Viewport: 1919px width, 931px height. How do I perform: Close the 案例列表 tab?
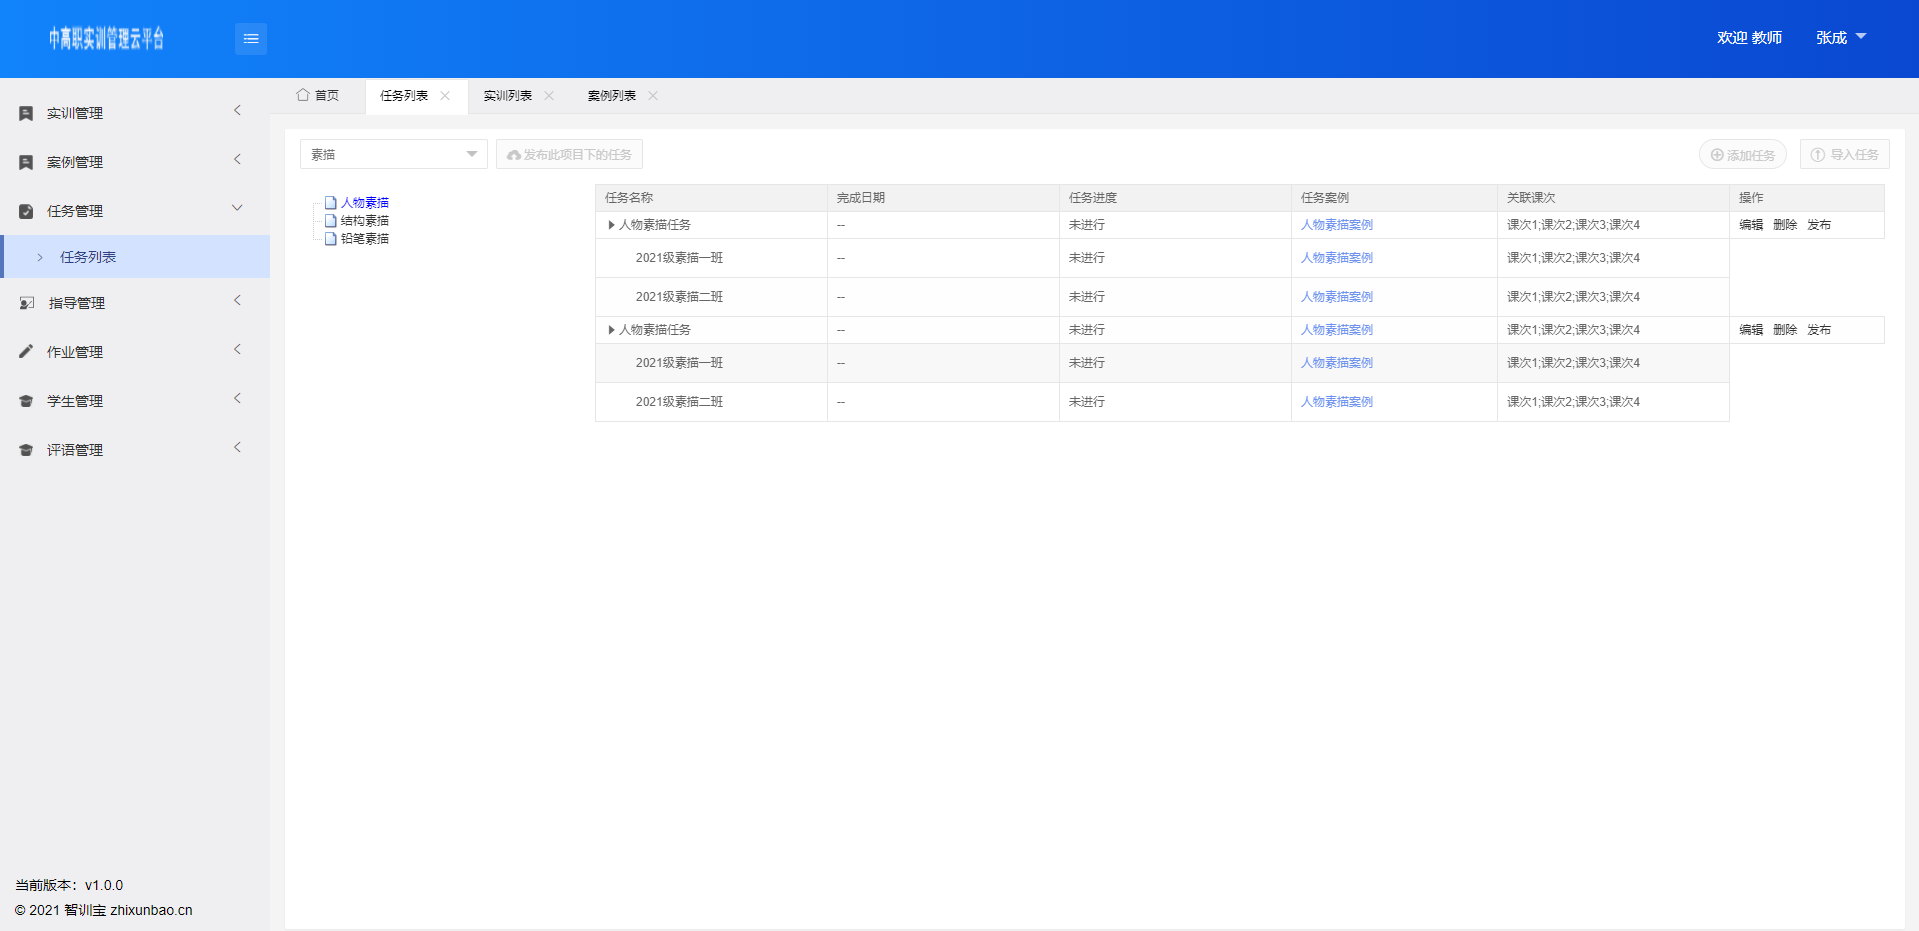point(653,96)
